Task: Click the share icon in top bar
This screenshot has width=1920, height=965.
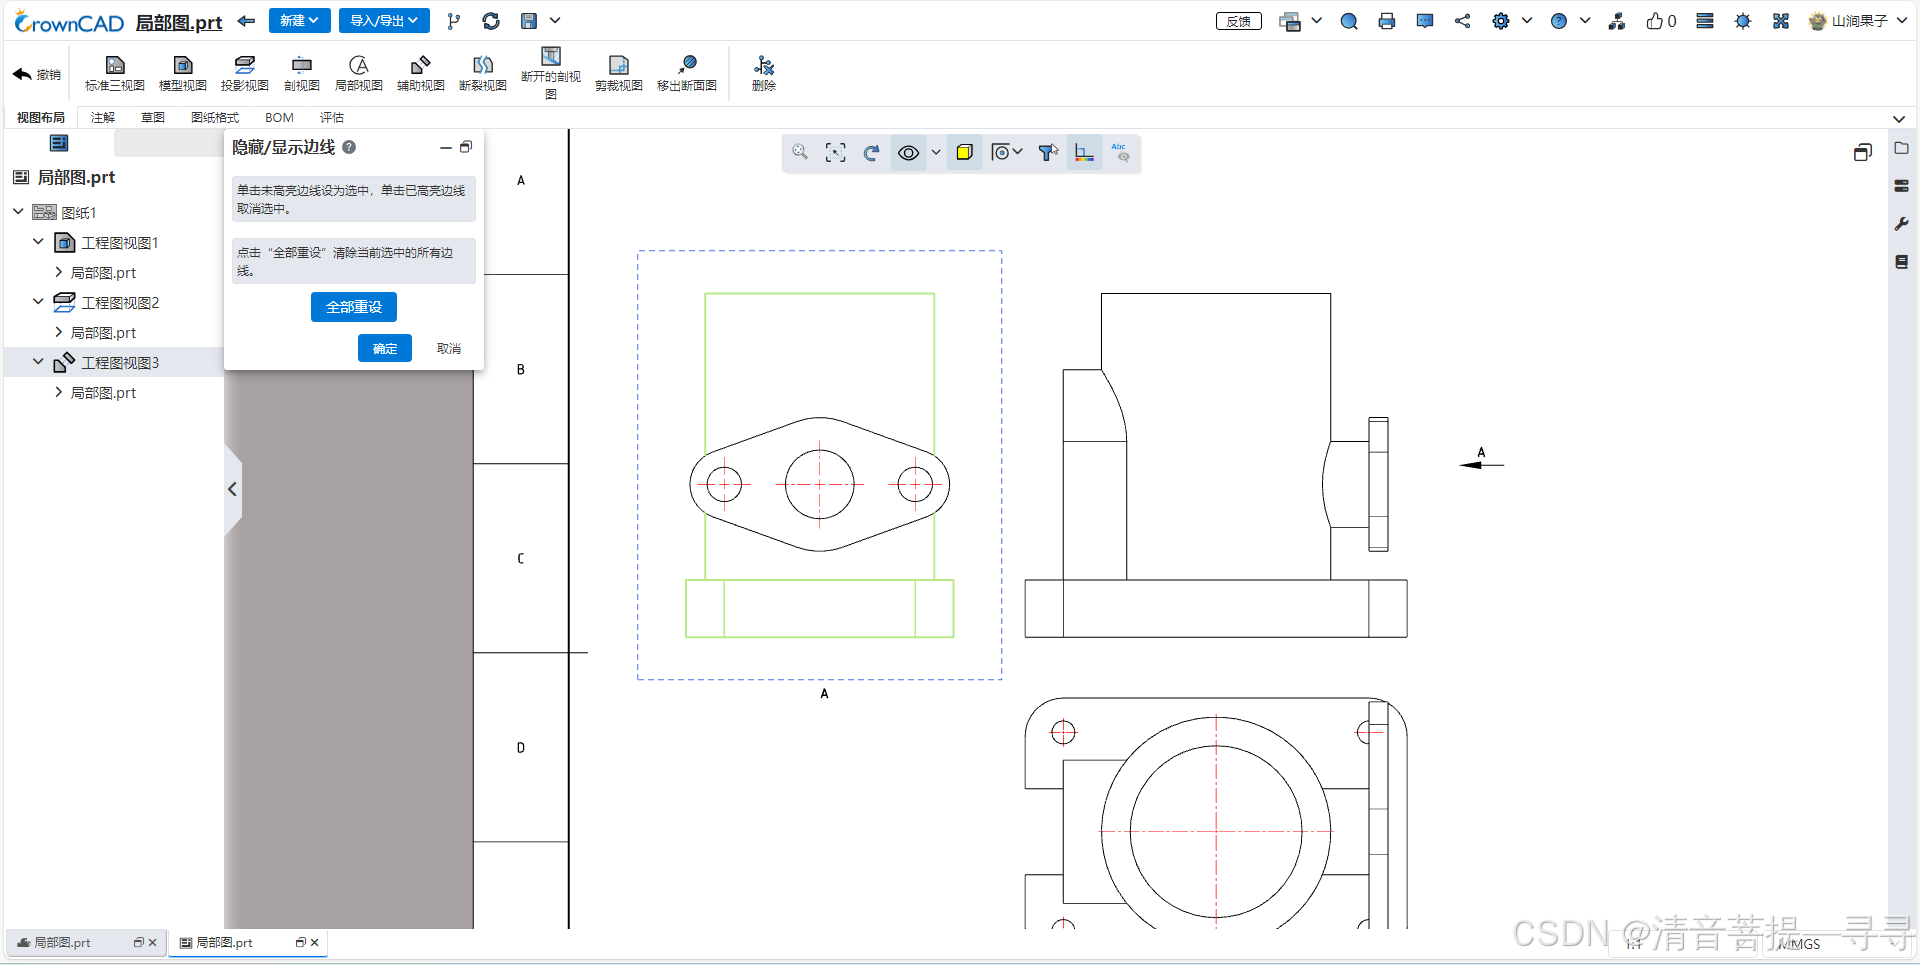Action: tap(1463, 21)
